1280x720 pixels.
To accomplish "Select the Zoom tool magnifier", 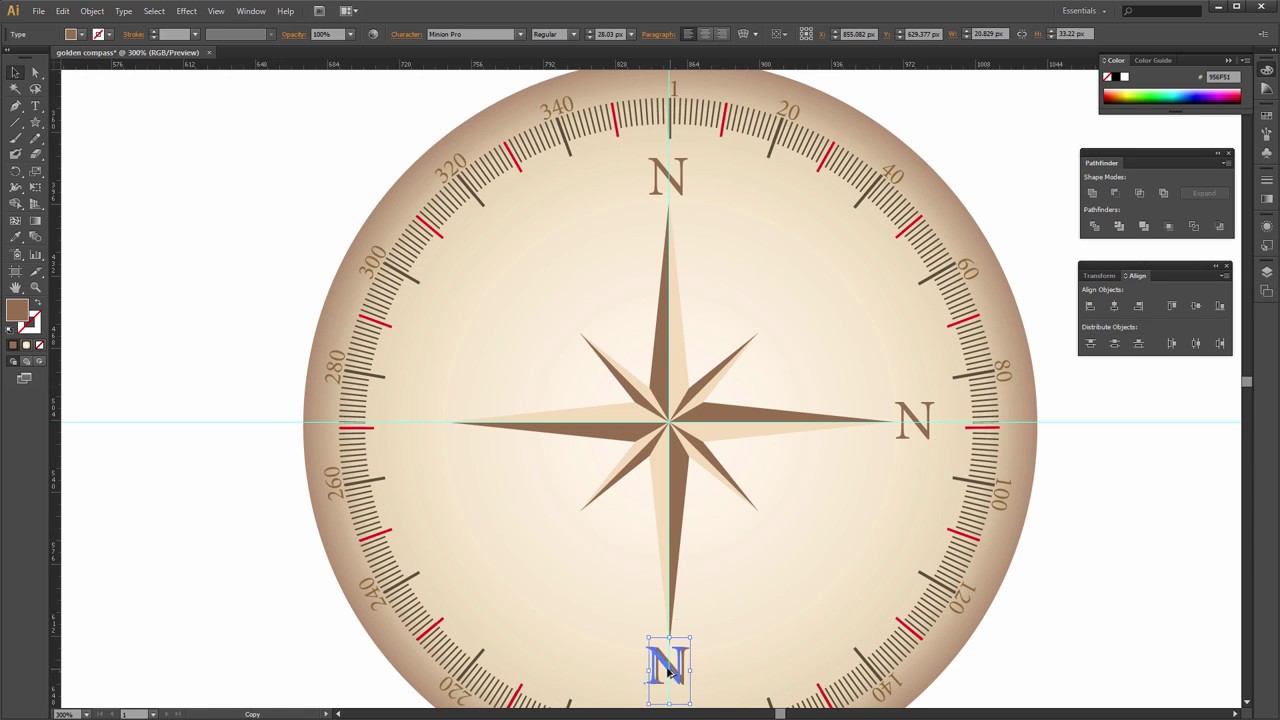I will 35,287.
